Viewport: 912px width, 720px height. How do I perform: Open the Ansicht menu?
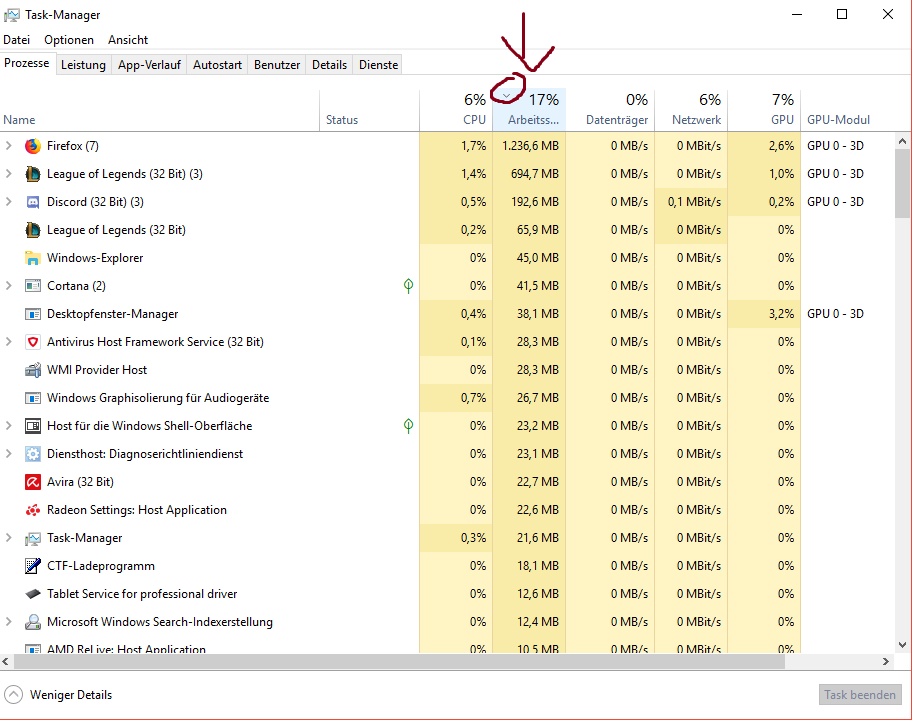(x=128, y=40)
